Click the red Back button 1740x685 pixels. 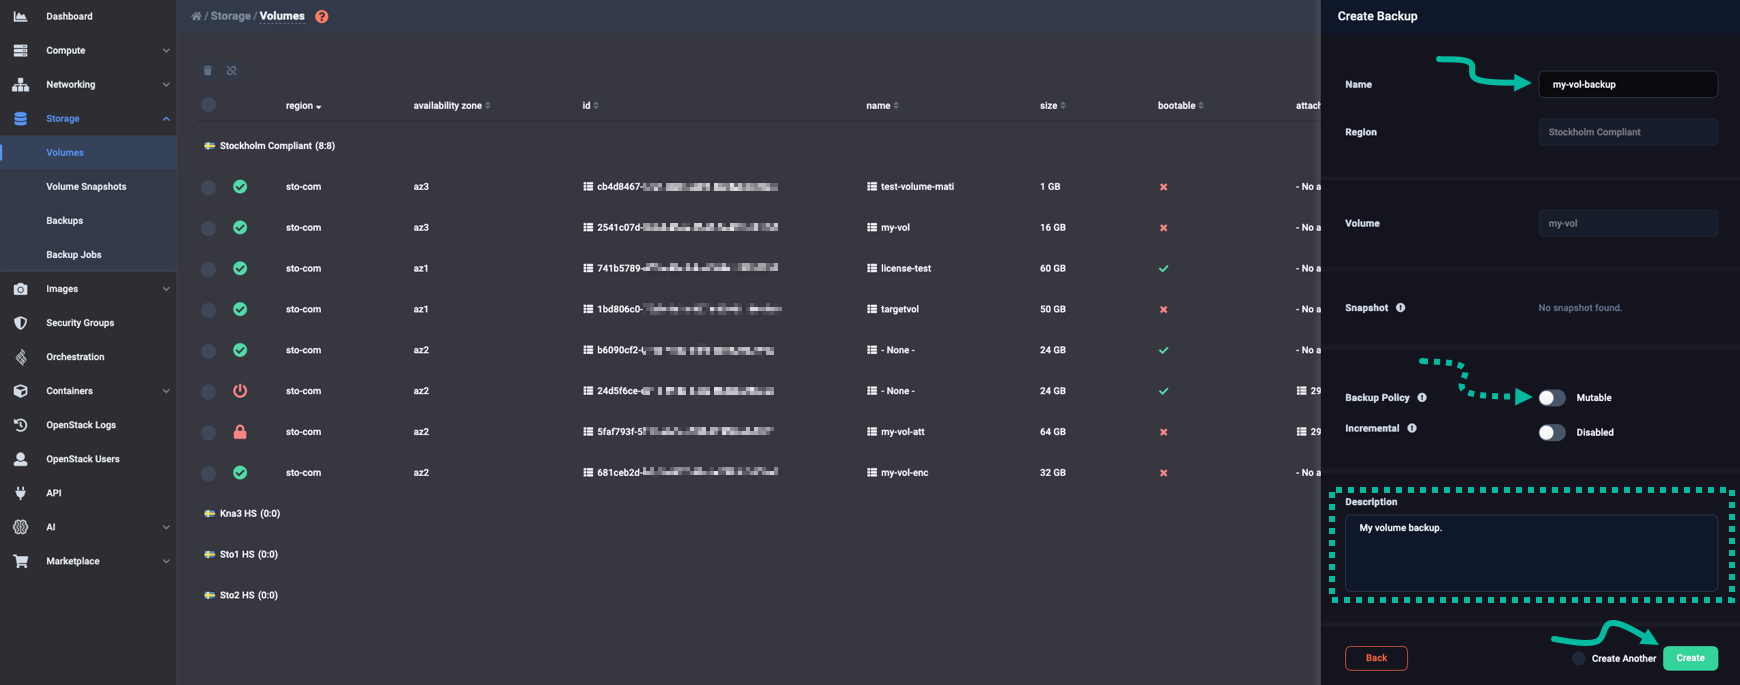click(x=1376, y=658)
